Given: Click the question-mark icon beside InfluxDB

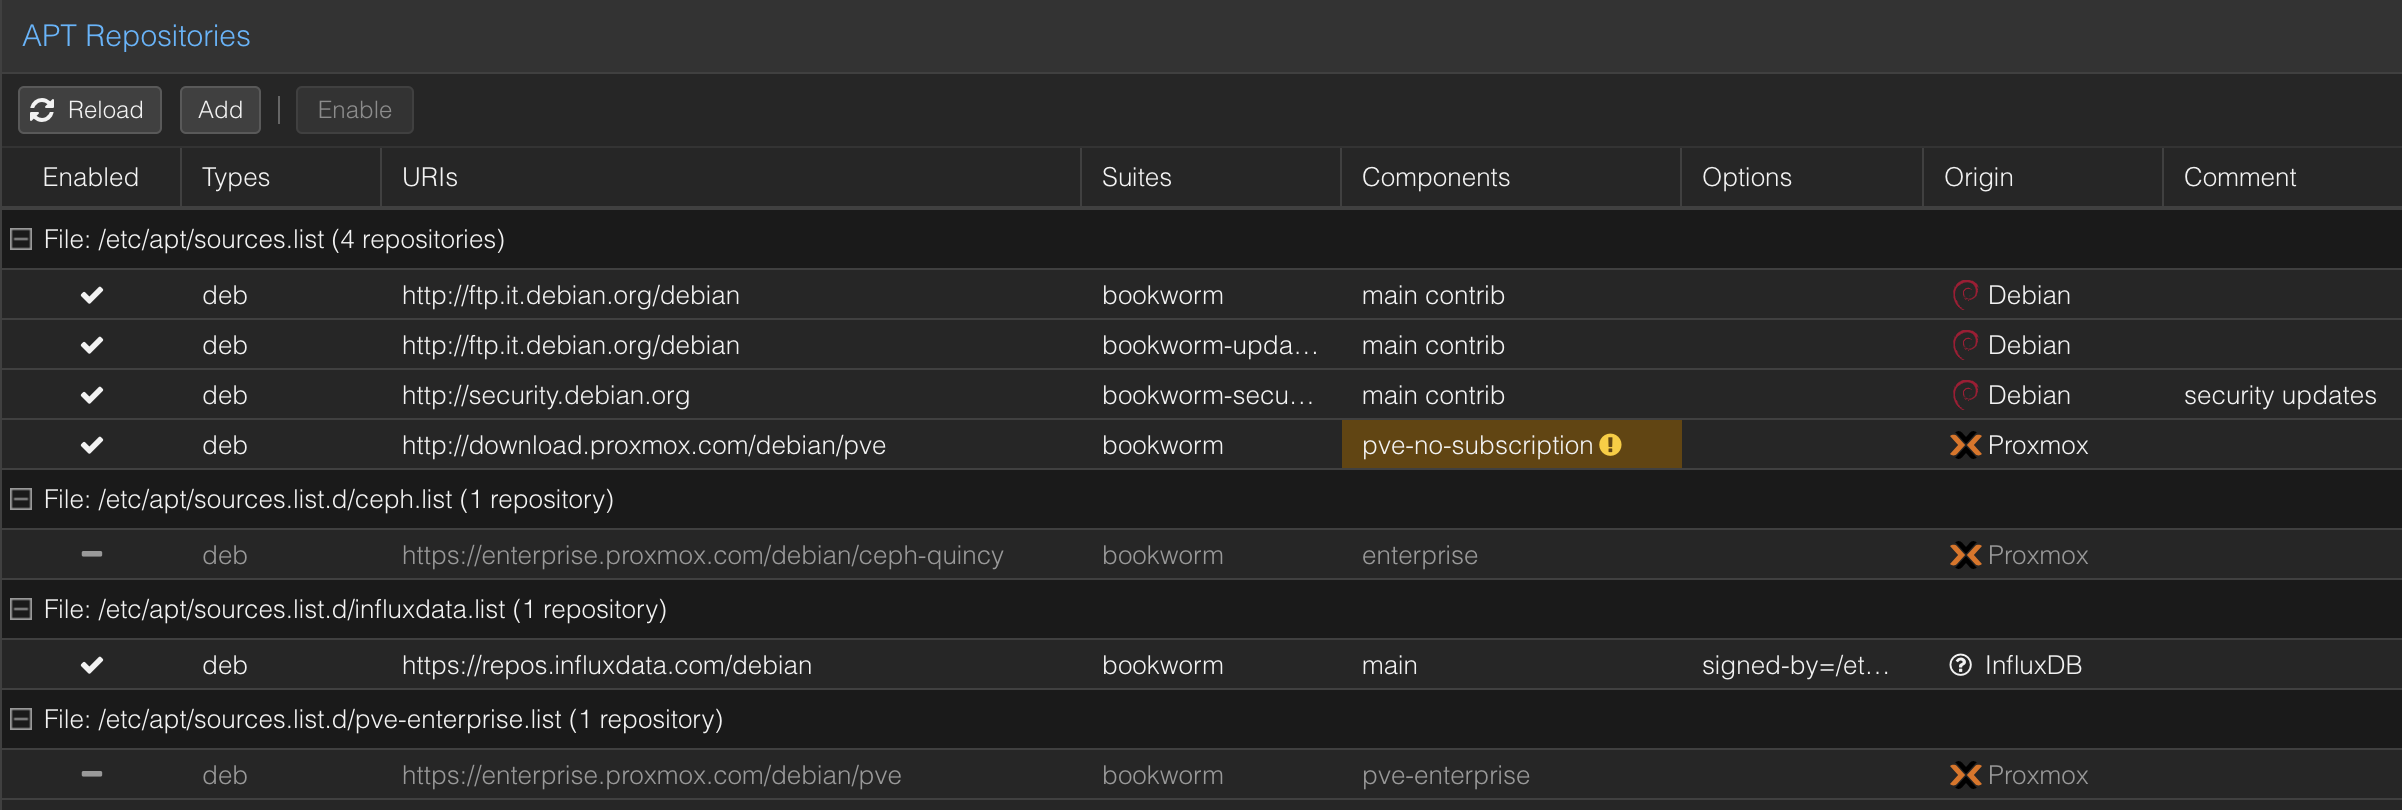Looking at the screenshot, I should [x=1961, y=665].
